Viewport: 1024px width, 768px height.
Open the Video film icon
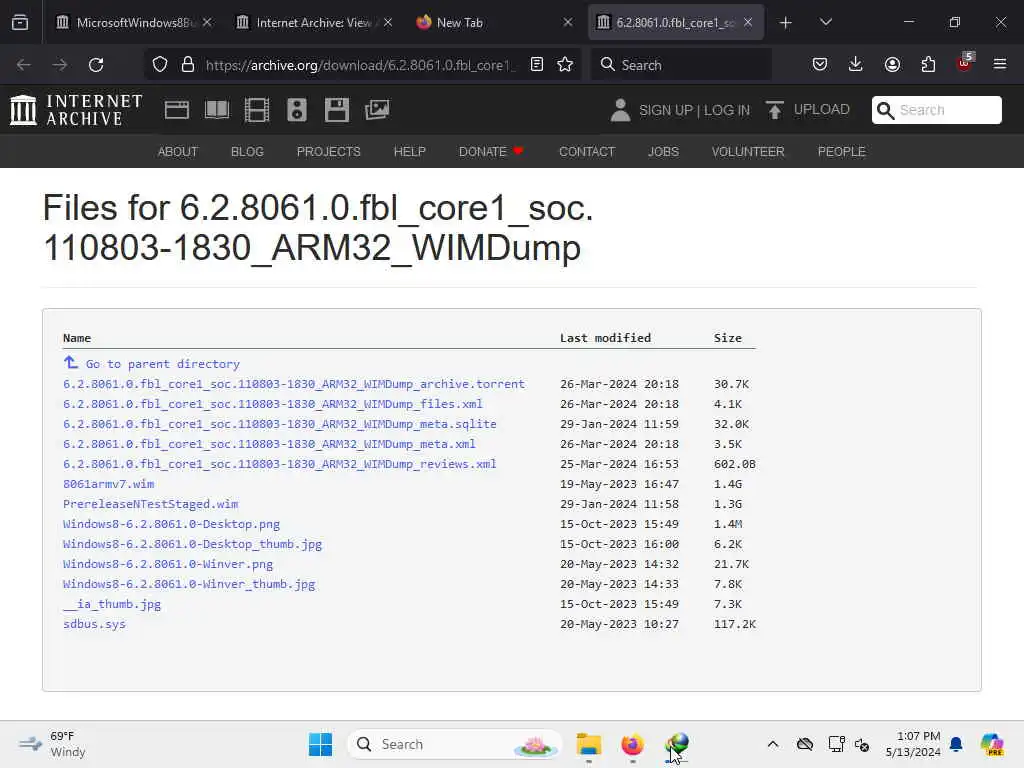click(x=257, y=110)
